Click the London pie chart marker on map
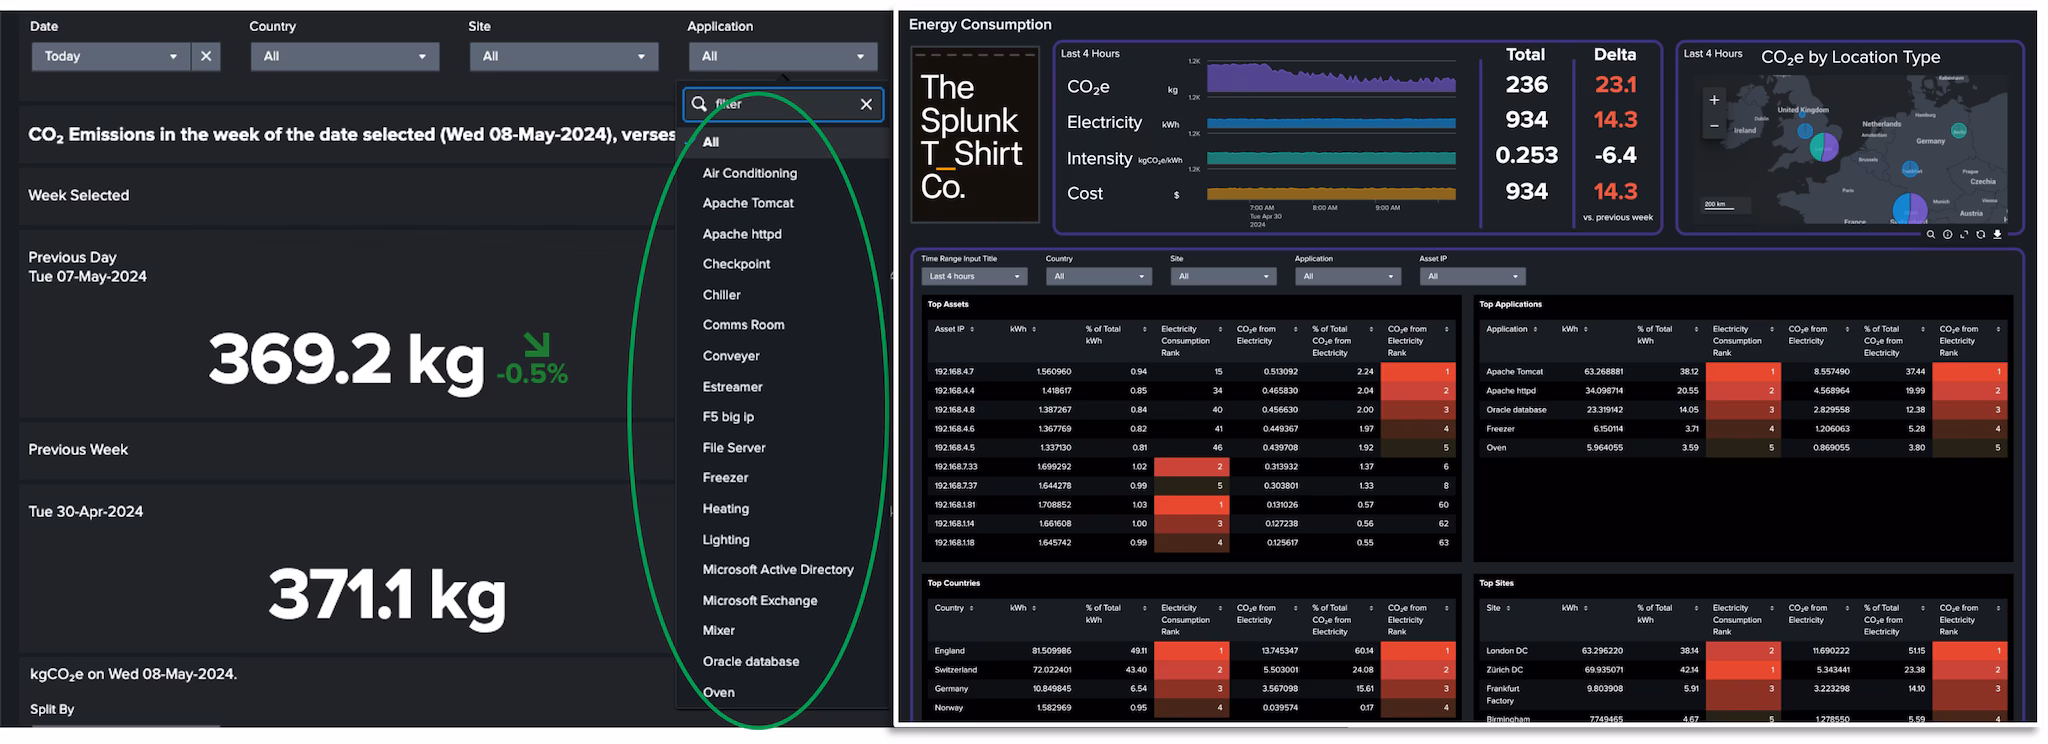 [x=1824, y=148]
